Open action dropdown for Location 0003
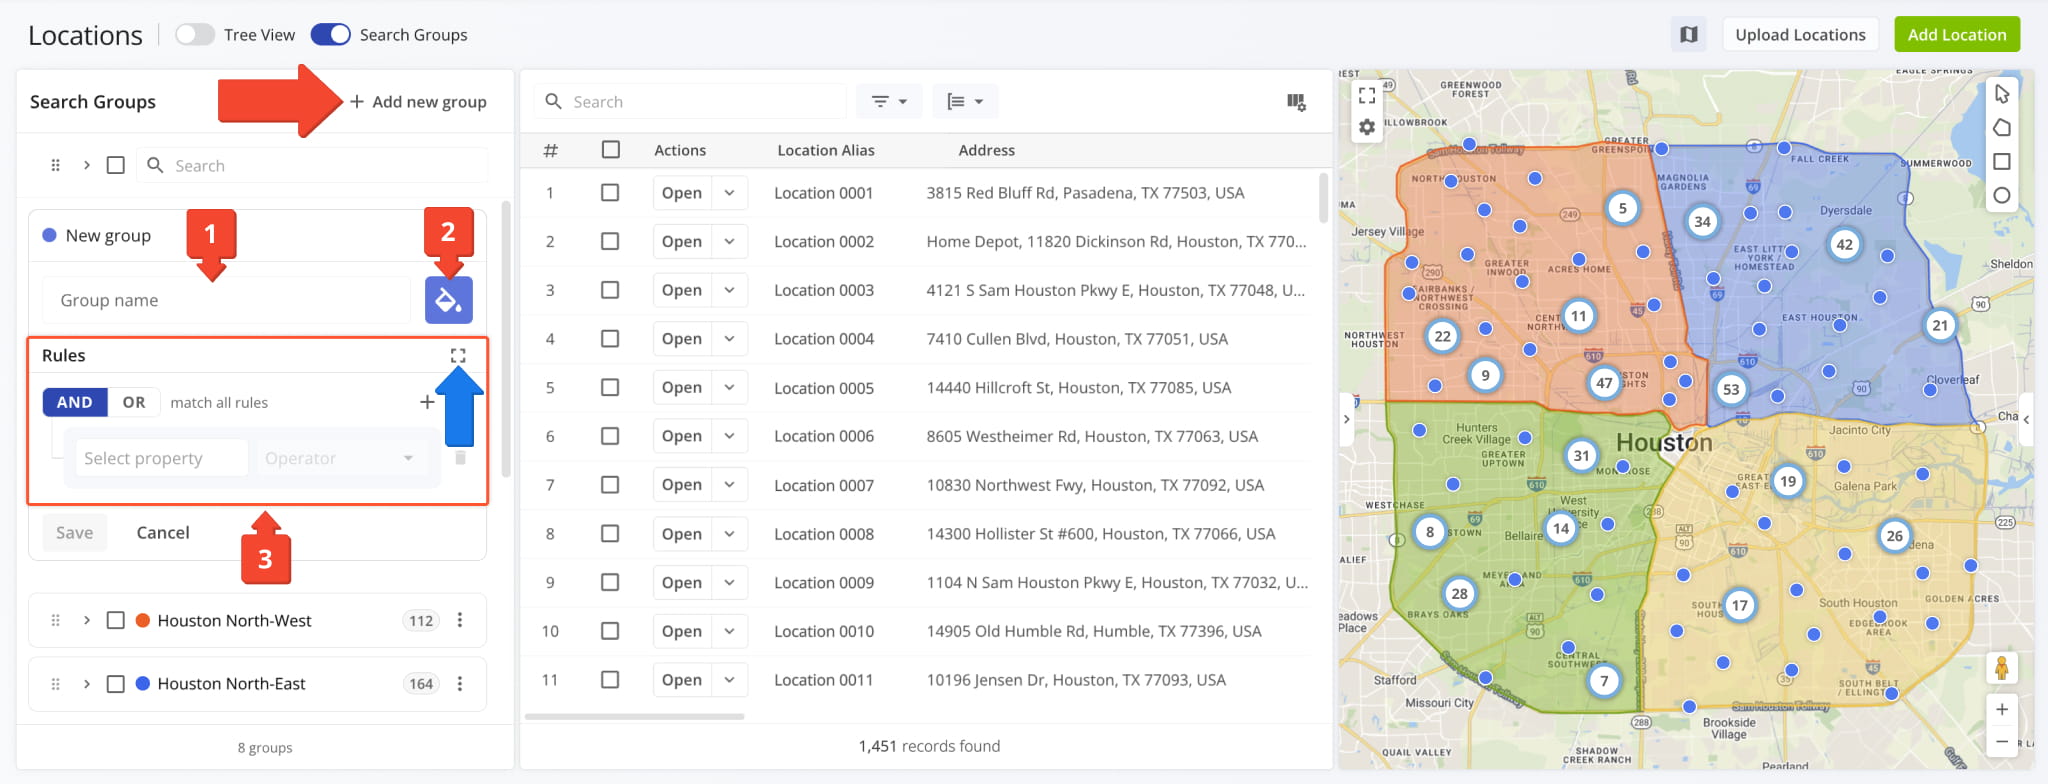 tap(730, 290)
